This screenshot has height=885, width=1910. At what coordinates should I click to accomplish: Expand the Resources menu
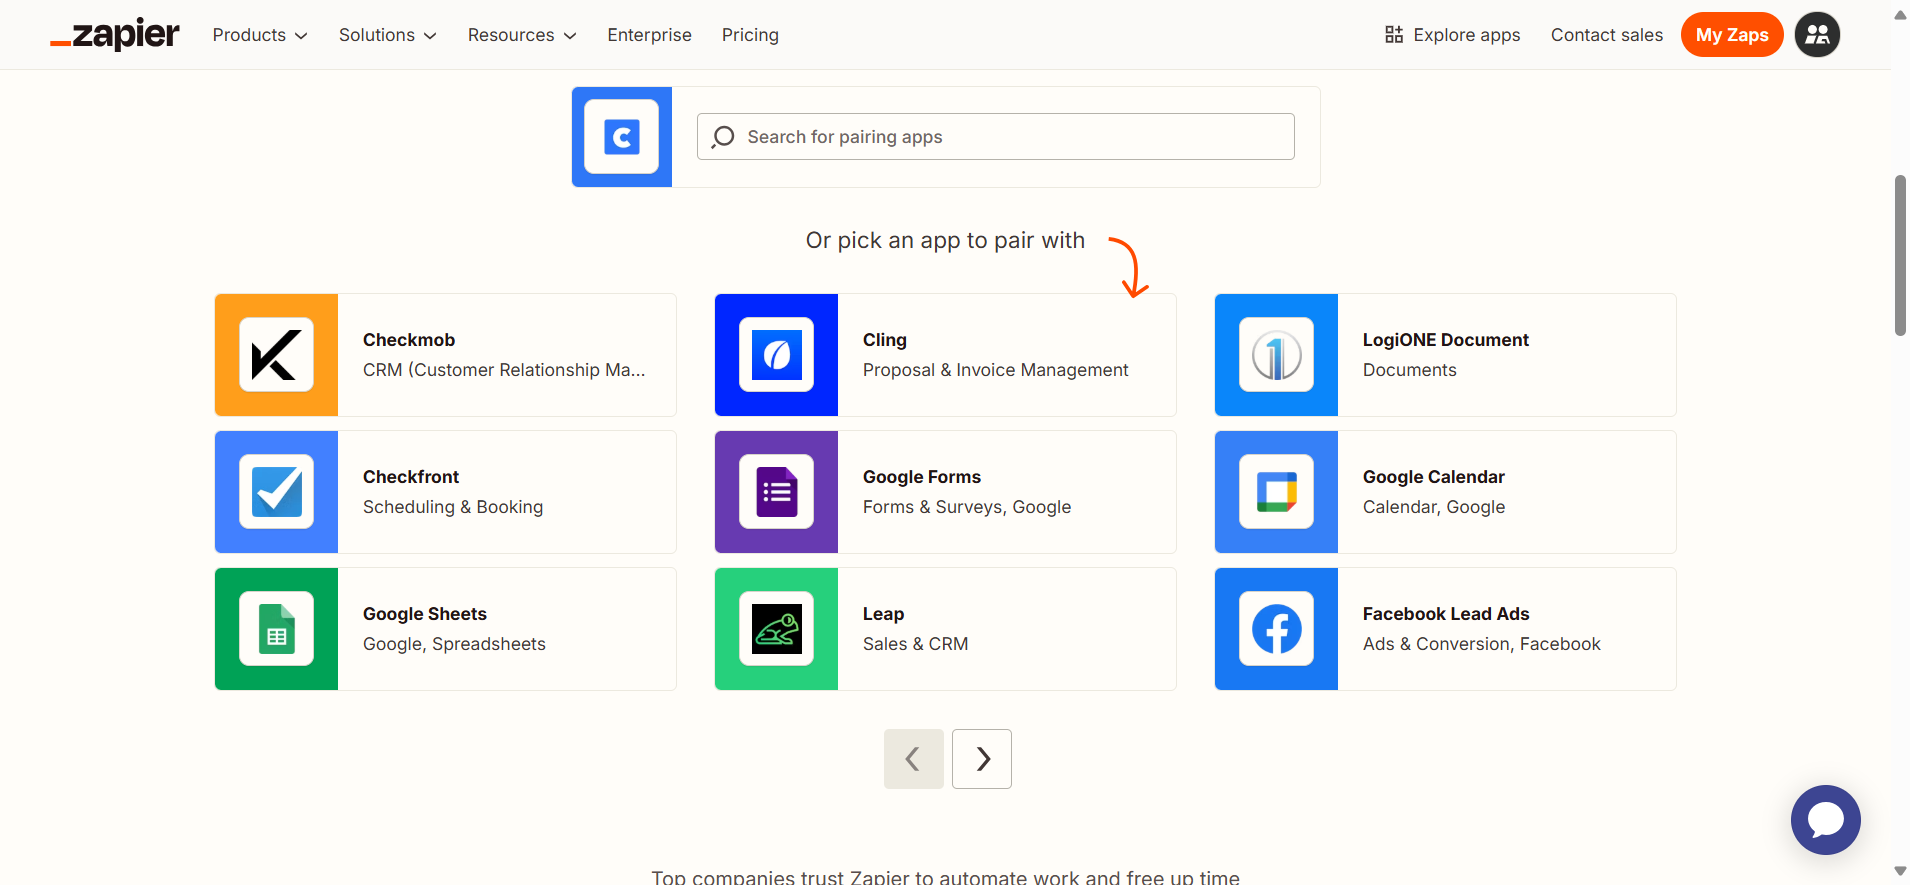tap(522, 35)
